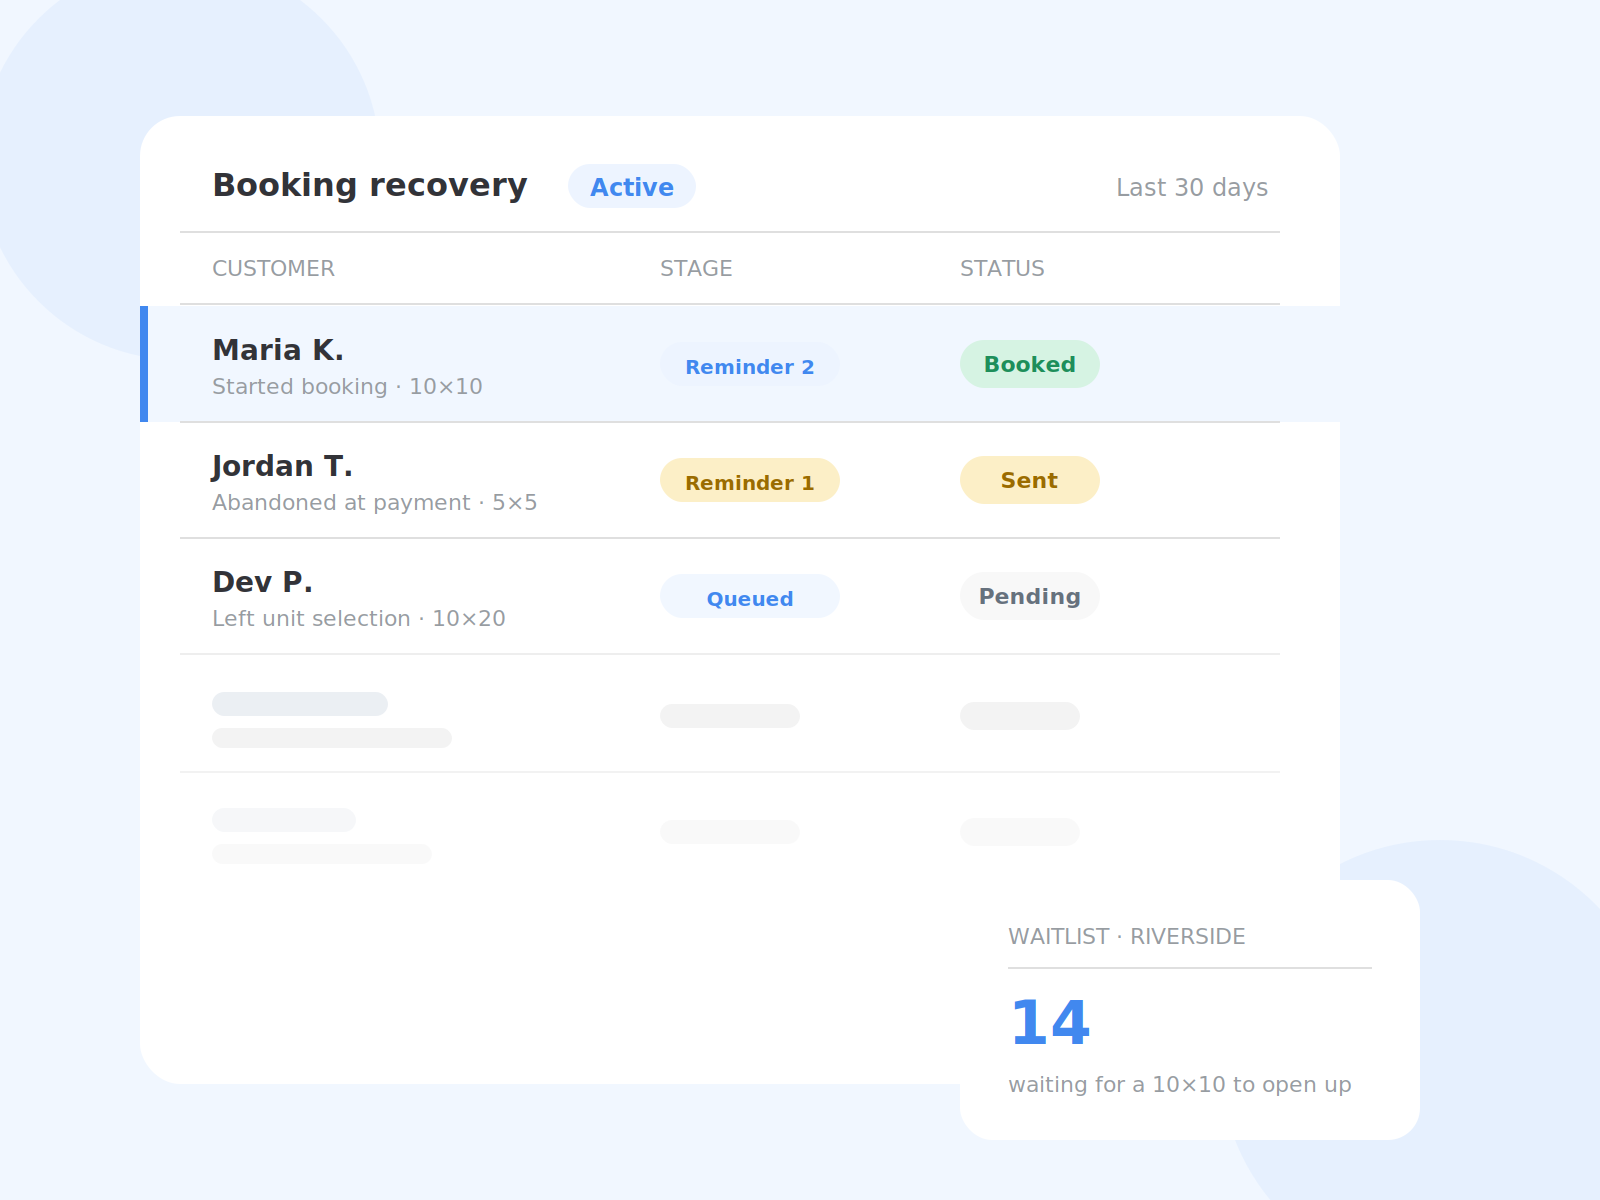Click 'Left unit selection · 10×20' detail
1600x1200 pixels.
pyautogui.click(x=359, y=618)
